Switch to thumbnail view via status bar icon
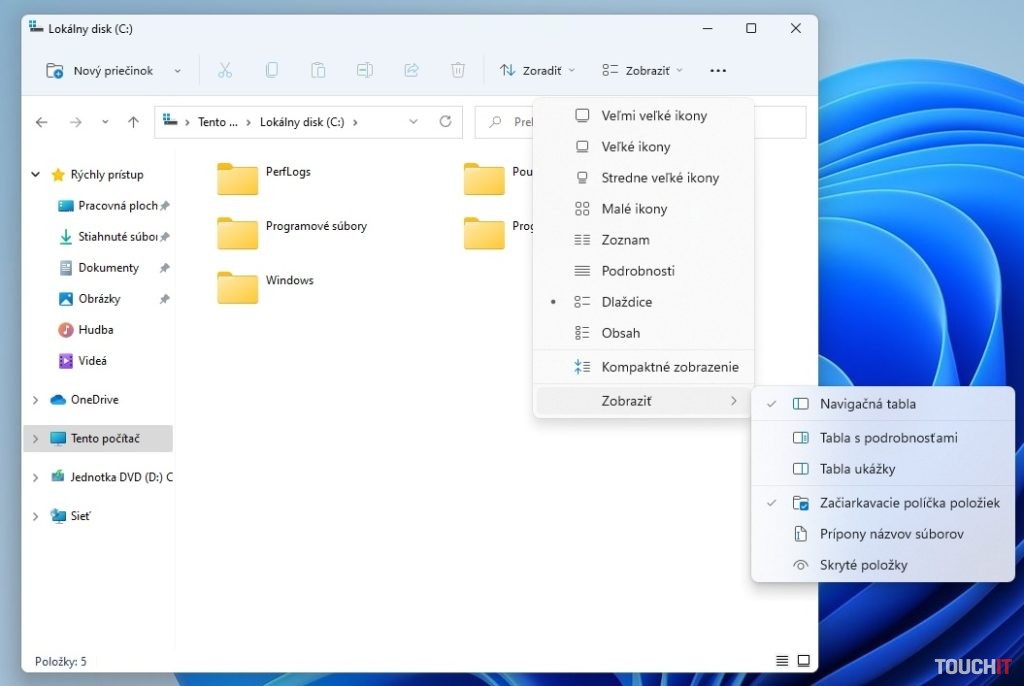 pyautogui.click(x=803, y=660)
